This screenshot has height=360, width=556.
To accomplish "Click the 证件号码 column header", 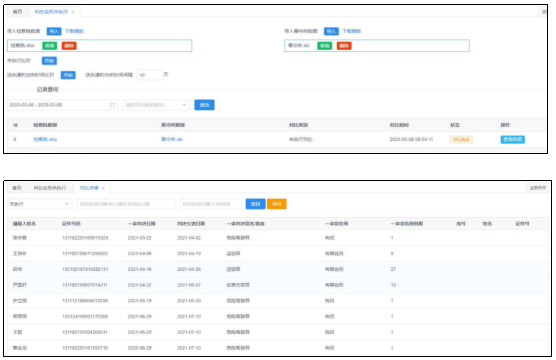I will [71, 224].
